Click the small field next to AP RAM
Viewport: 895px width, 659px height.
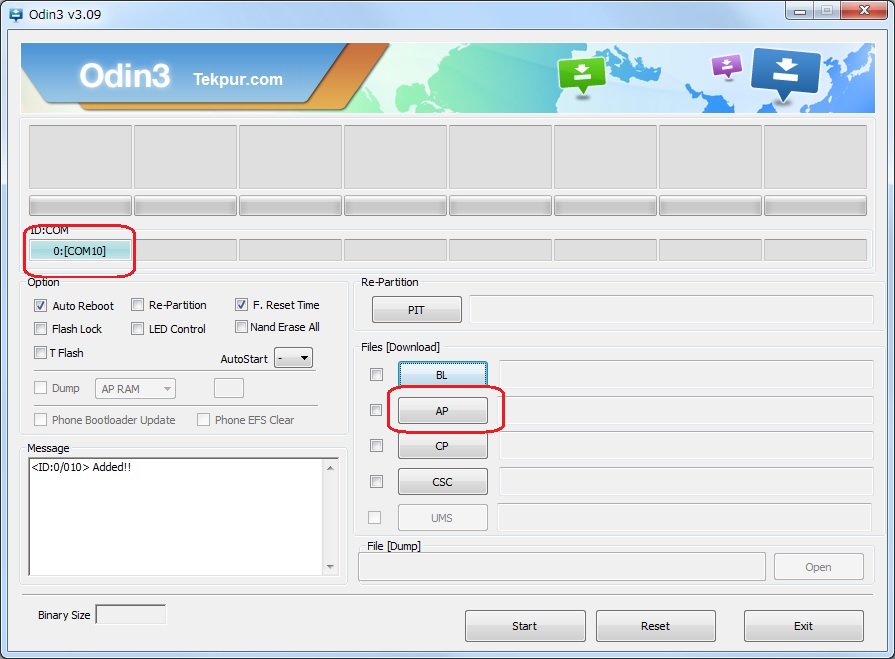tap(229, 389)
